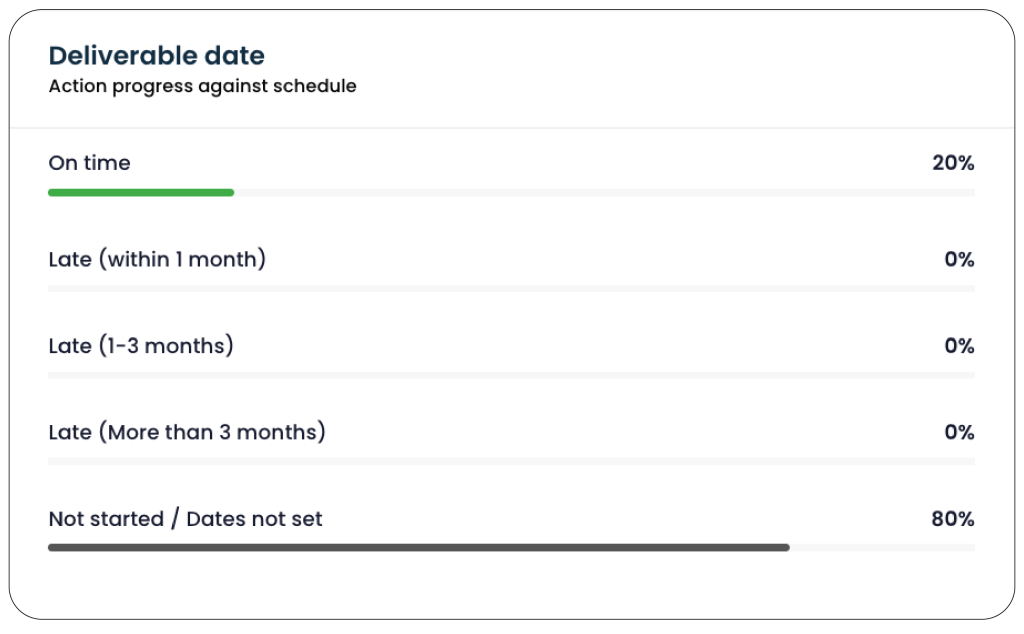Click the empty More than 3 months bar
The height and width of the screenshot is (634, 1024).
511,462
